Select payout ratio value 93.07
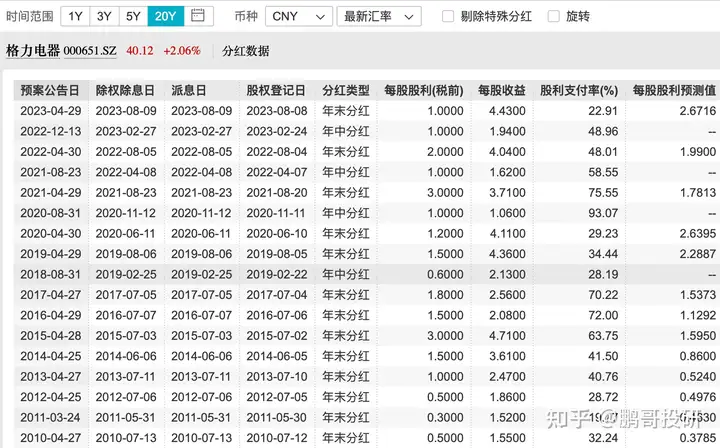720x448 pixels. click(x=603, y=213)
